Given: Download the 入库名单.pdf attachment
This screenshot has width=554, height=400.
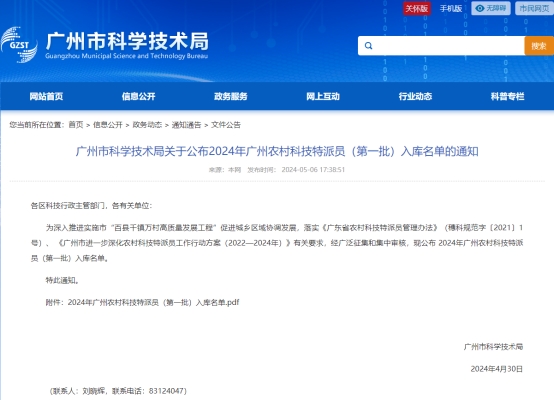Looking at the screenshot, I should coord(153,302).
